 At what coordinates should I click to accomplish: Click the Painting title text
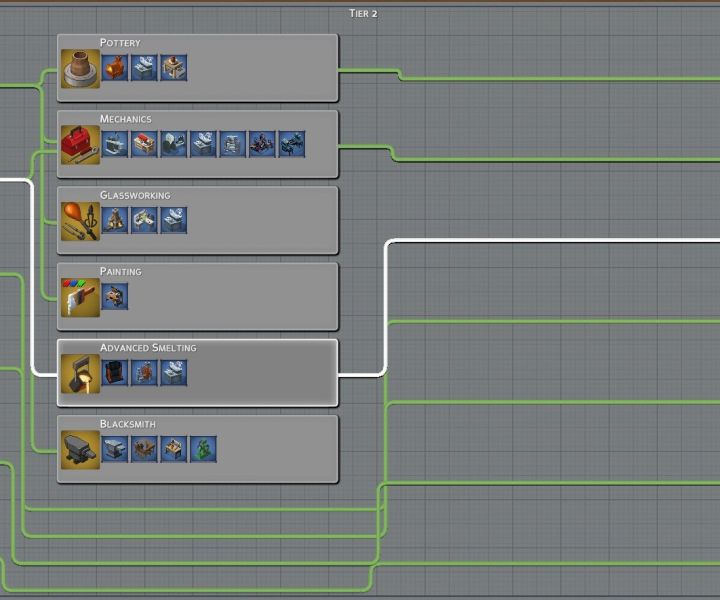pos(121,271)
